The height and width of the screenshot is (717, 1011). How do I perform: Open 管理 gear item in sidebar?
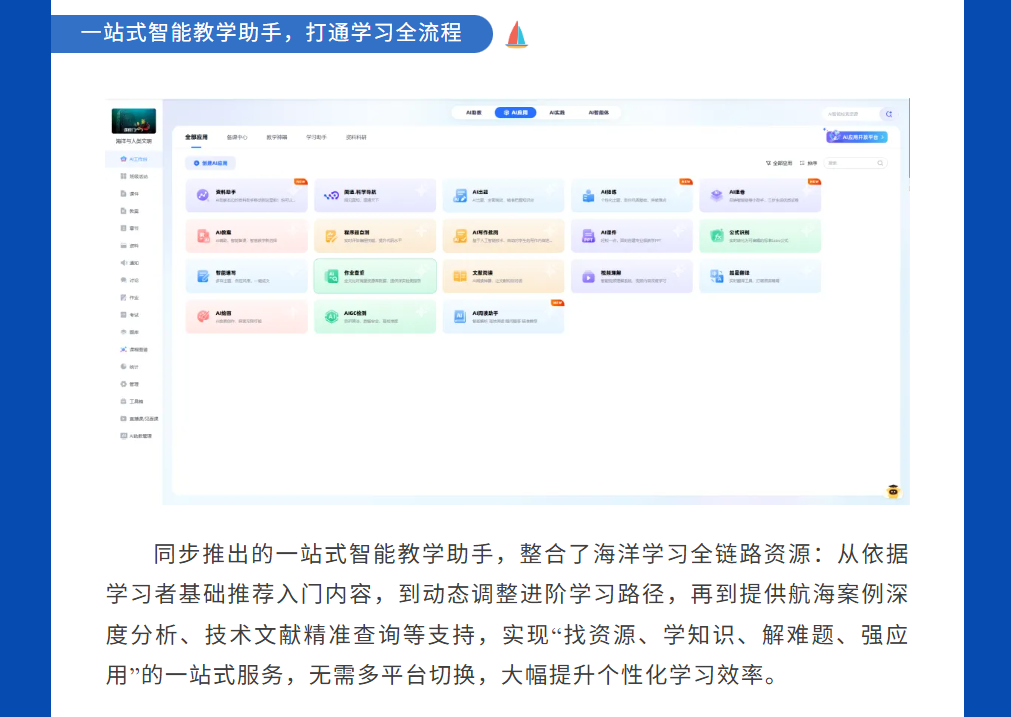pos(130,384)
